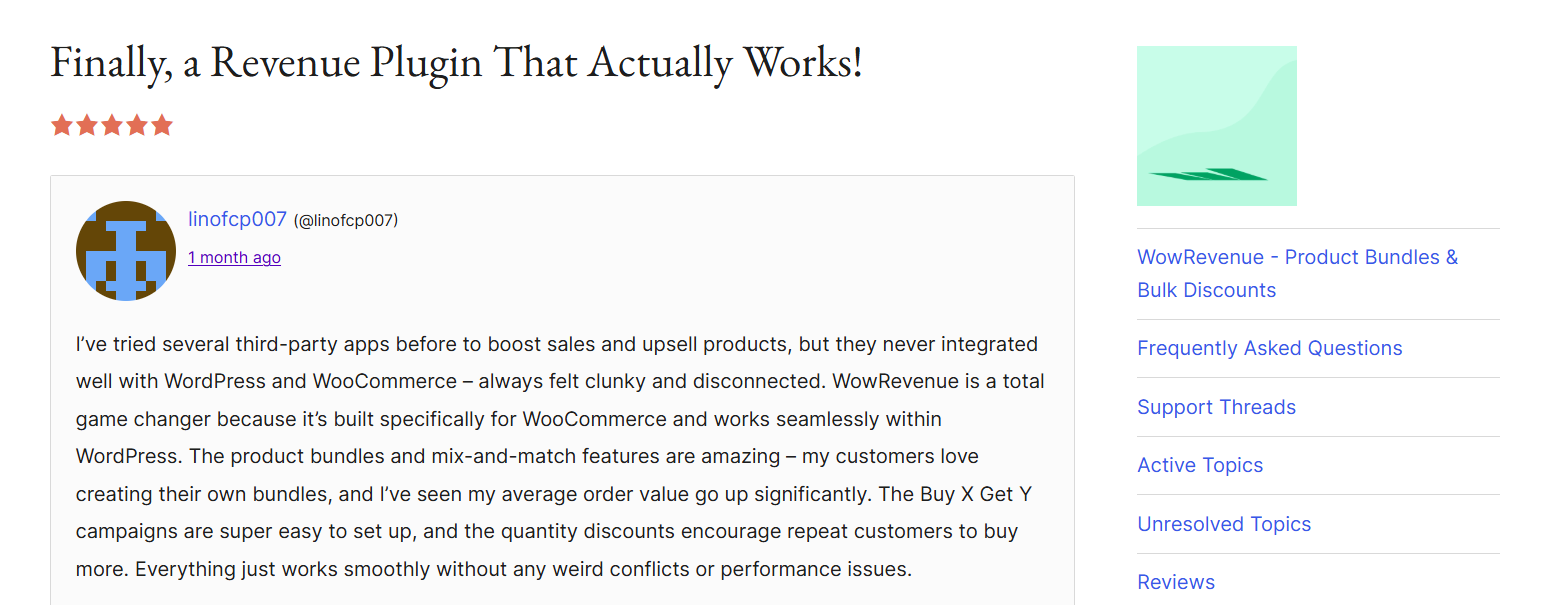The image size is (1554, 605).
Task: Open the Unresolved Topics page
Action: tap(1224, 523)
